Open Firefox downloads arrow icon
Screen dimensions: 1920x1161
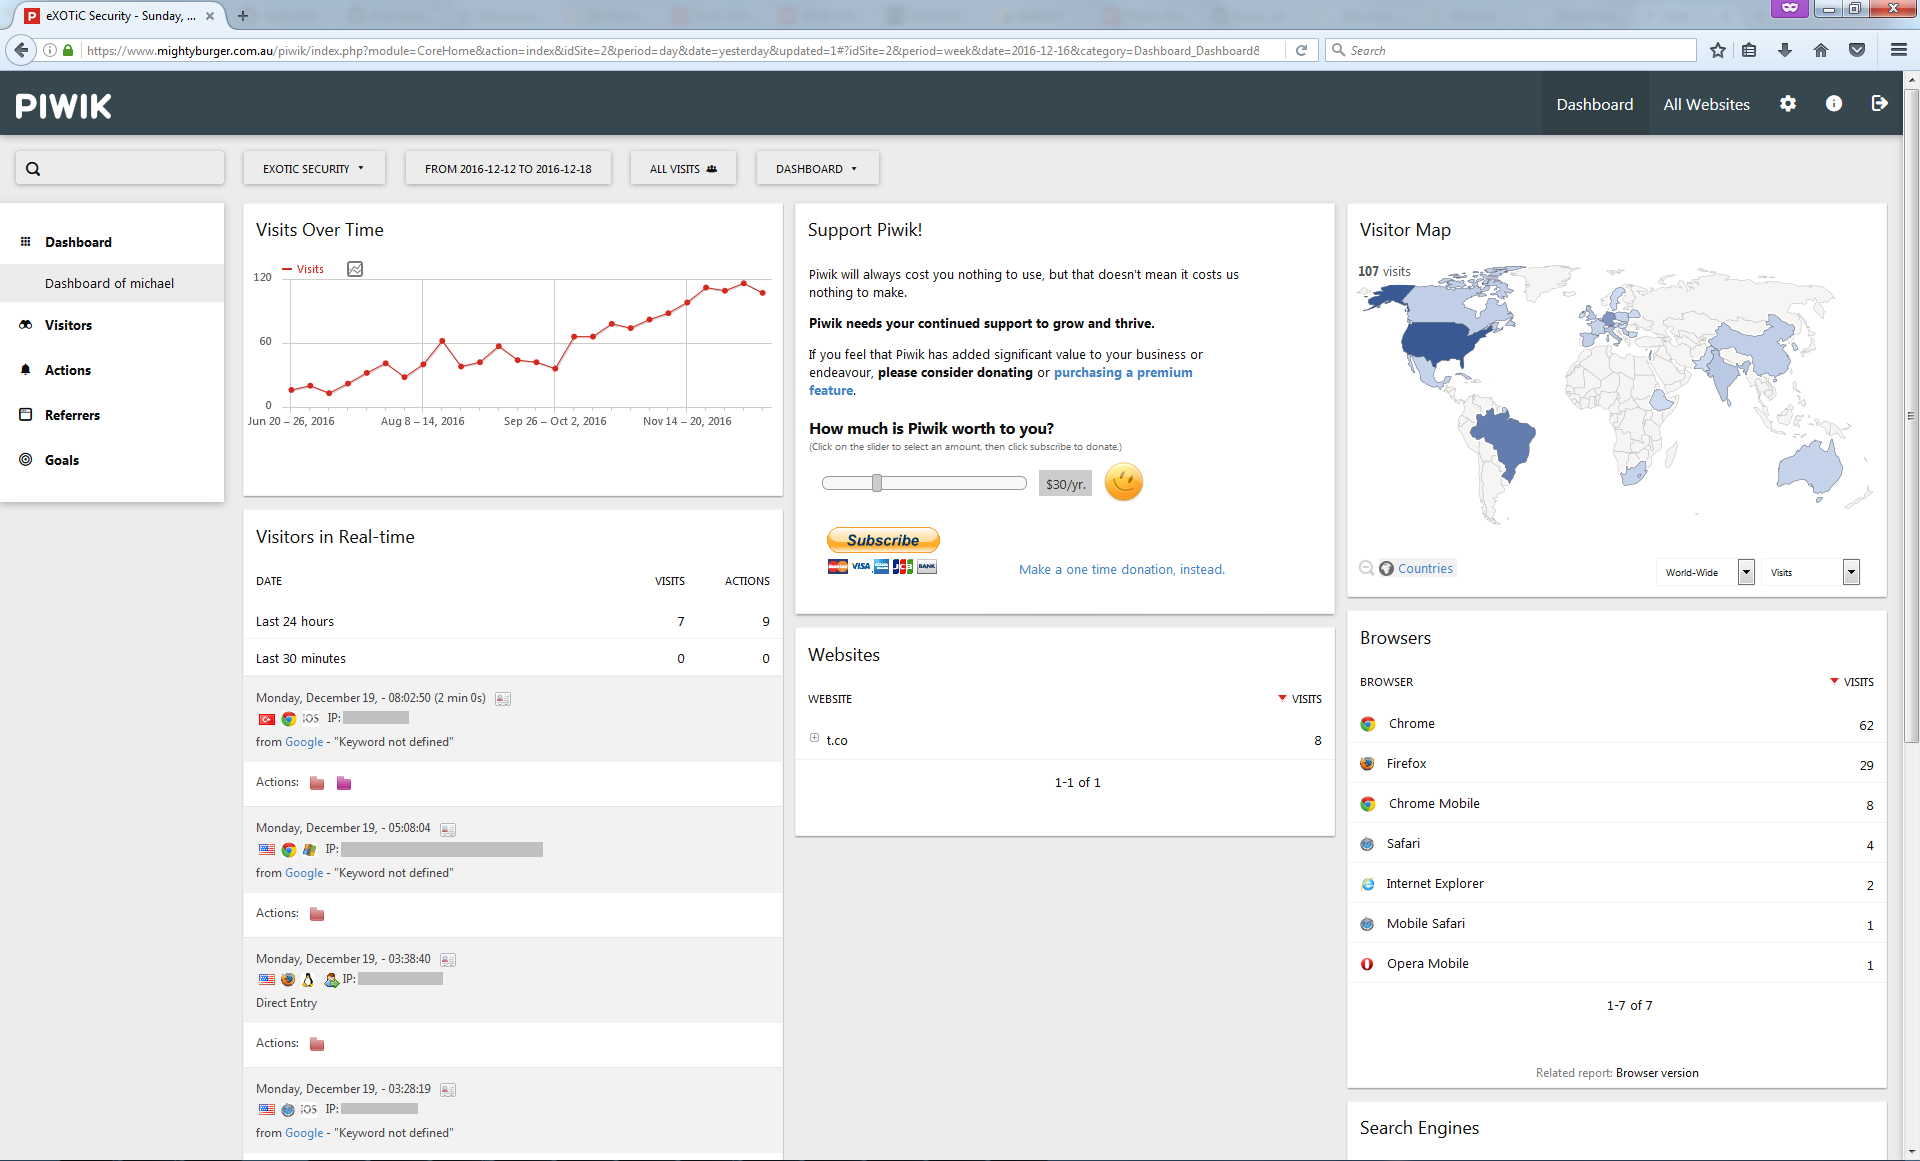click(1785, 50)
